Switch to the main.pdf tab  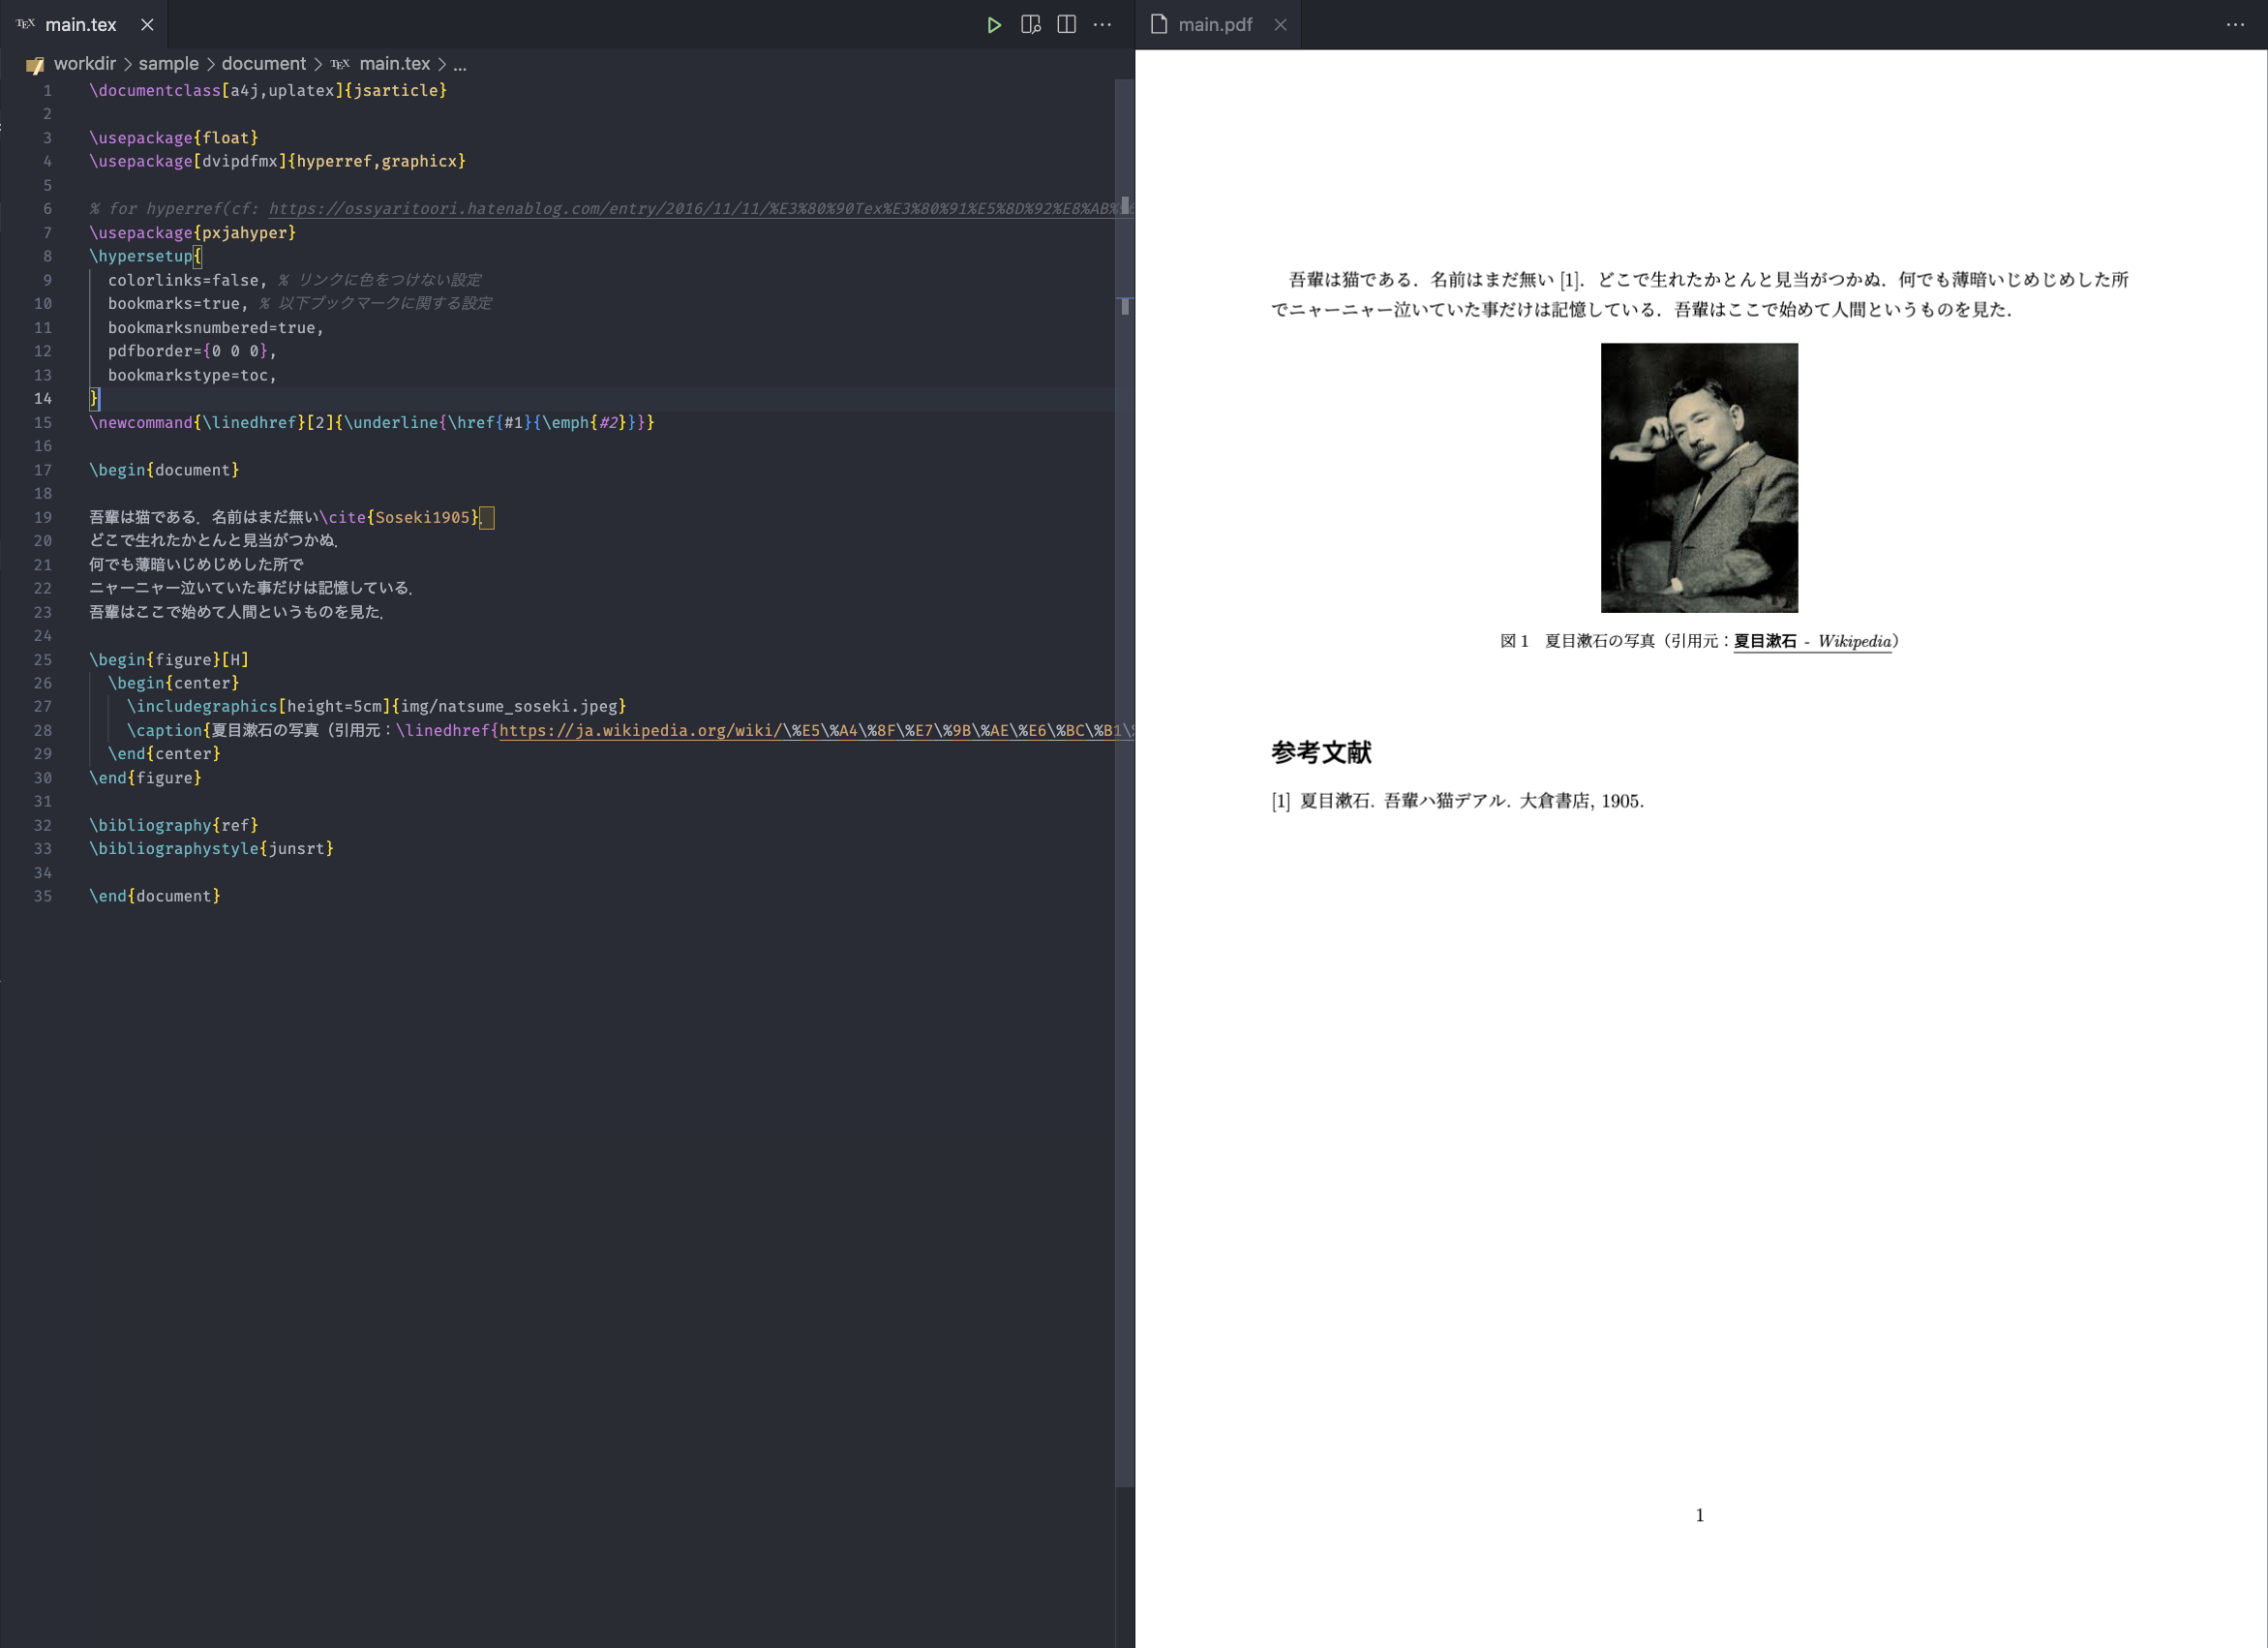[1214, 25]
